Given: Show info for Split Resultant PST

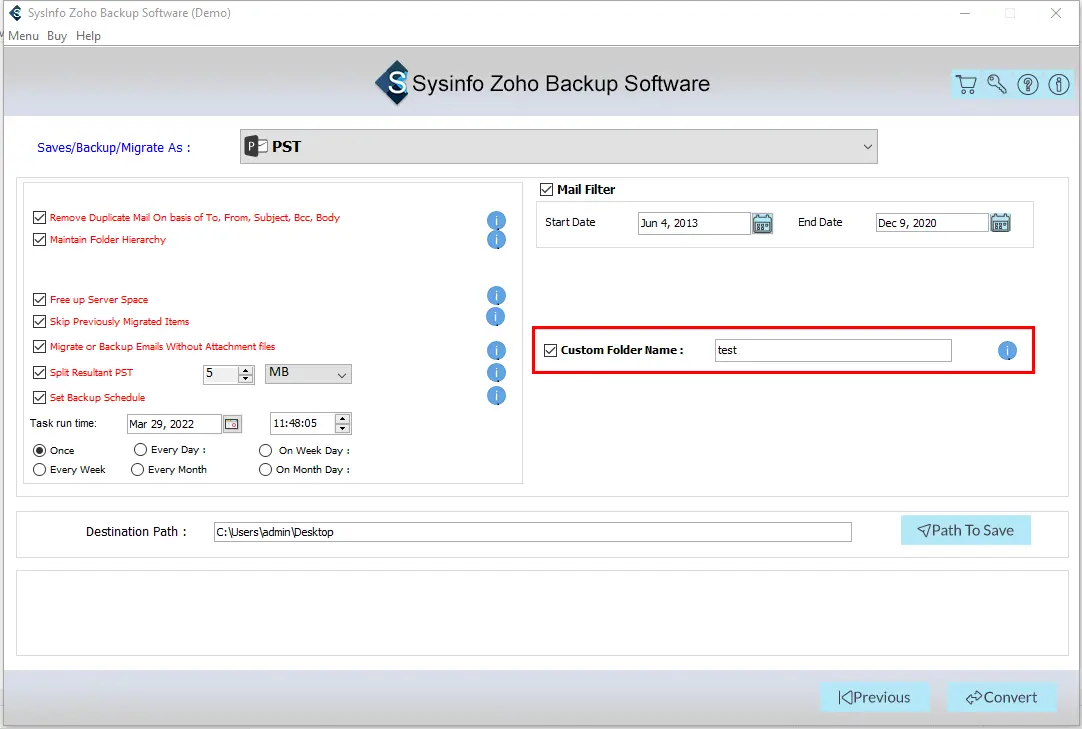Looking at the screenshot, I should (x=496, y=373).
